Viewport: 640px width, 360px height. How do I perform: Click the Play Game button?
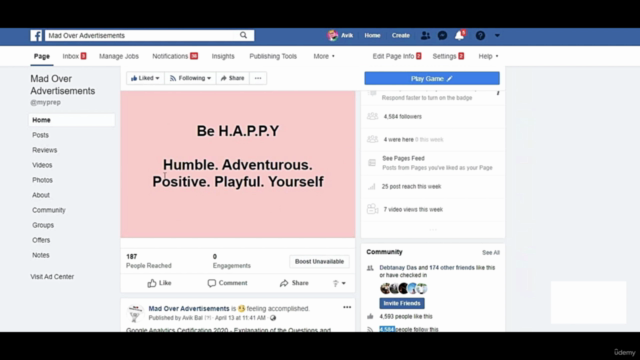tap(432, 78)
